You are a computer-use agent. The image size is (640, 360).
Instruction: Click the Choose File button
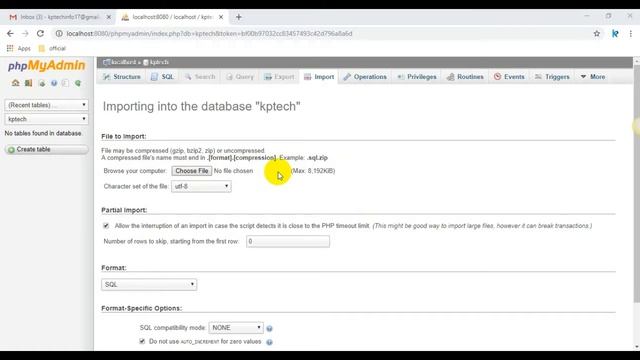click(191, 171)
